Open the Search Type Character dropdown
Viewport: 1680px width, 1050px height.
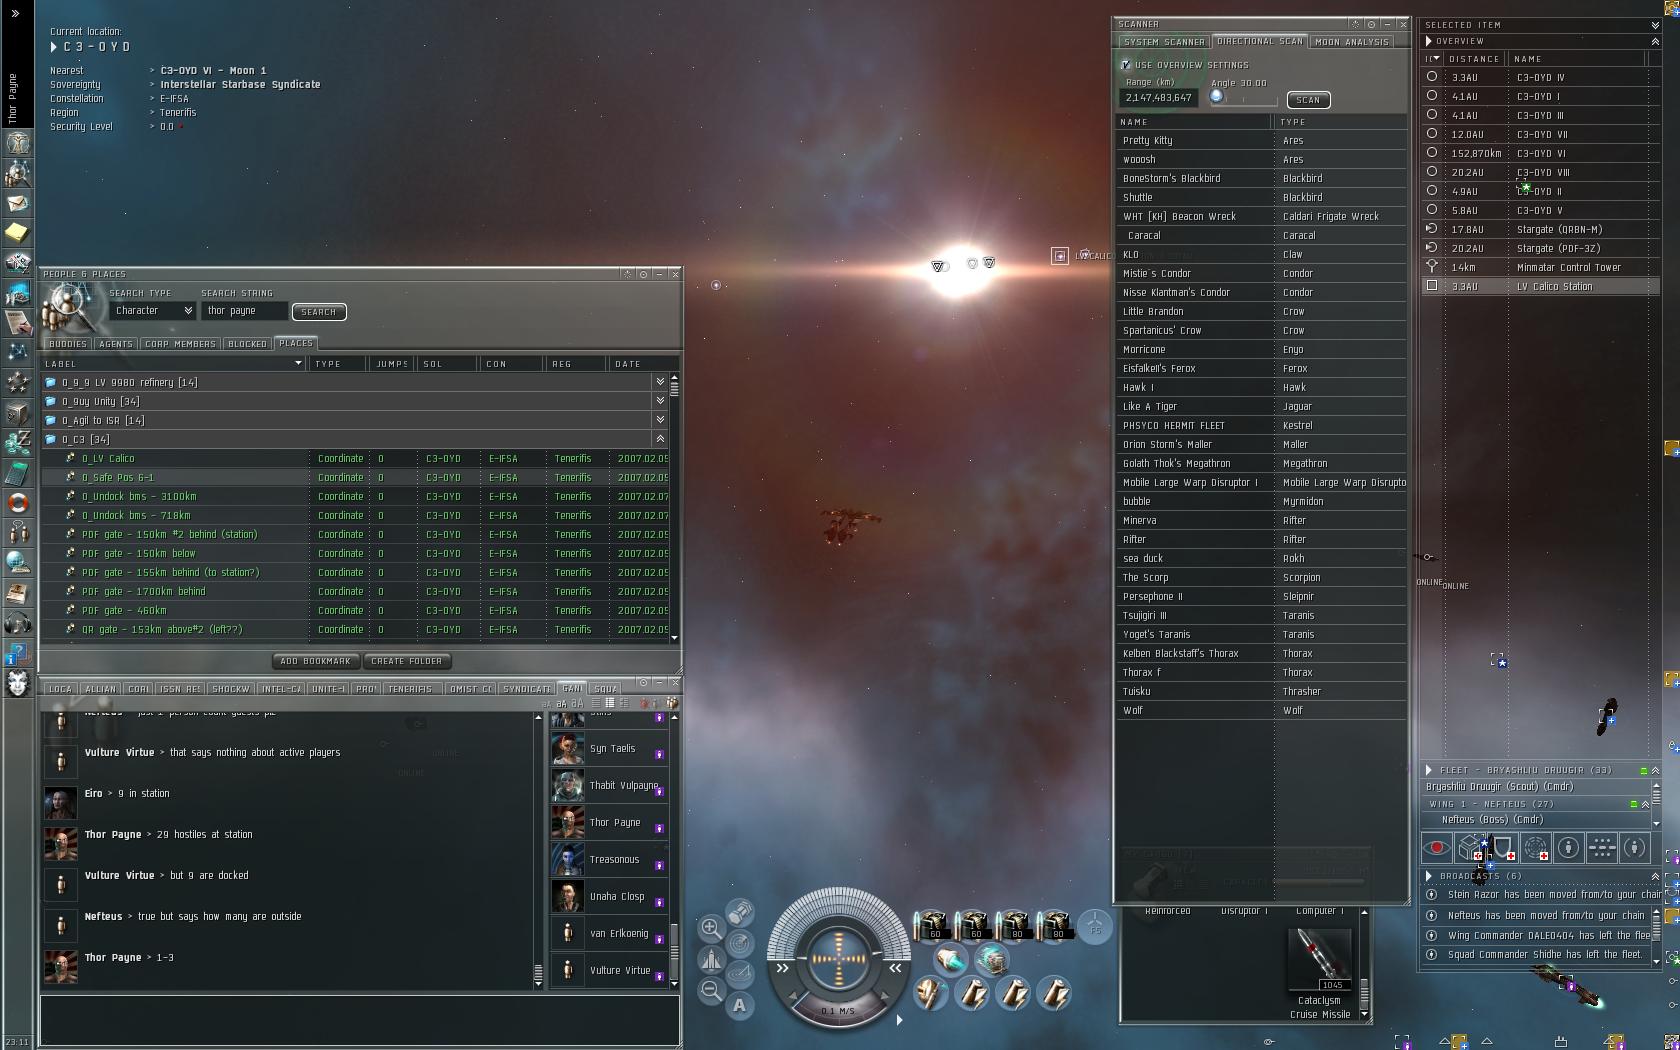(152, 311)
